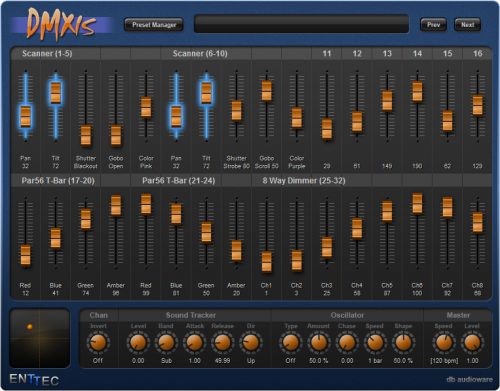This screenshot has width=500, height=391.
Task: Click the Ch1 dimmer fader handle
Action: tap(267, 262)
